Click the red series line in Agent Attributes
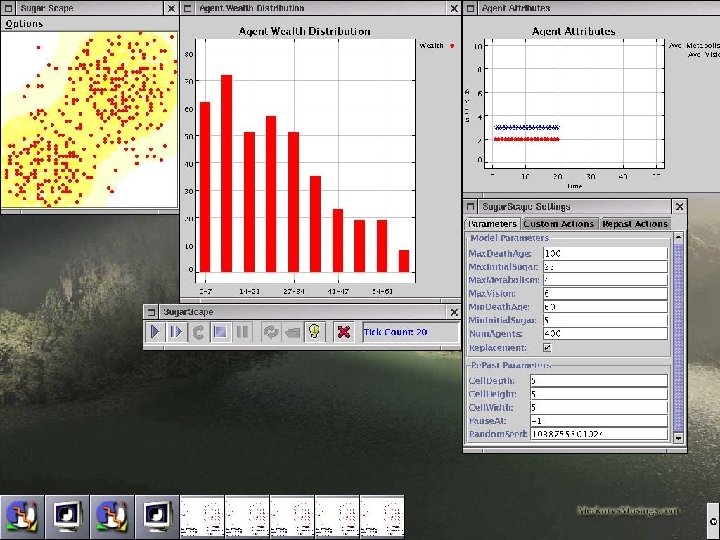The image size is (720, 540). 527,139
